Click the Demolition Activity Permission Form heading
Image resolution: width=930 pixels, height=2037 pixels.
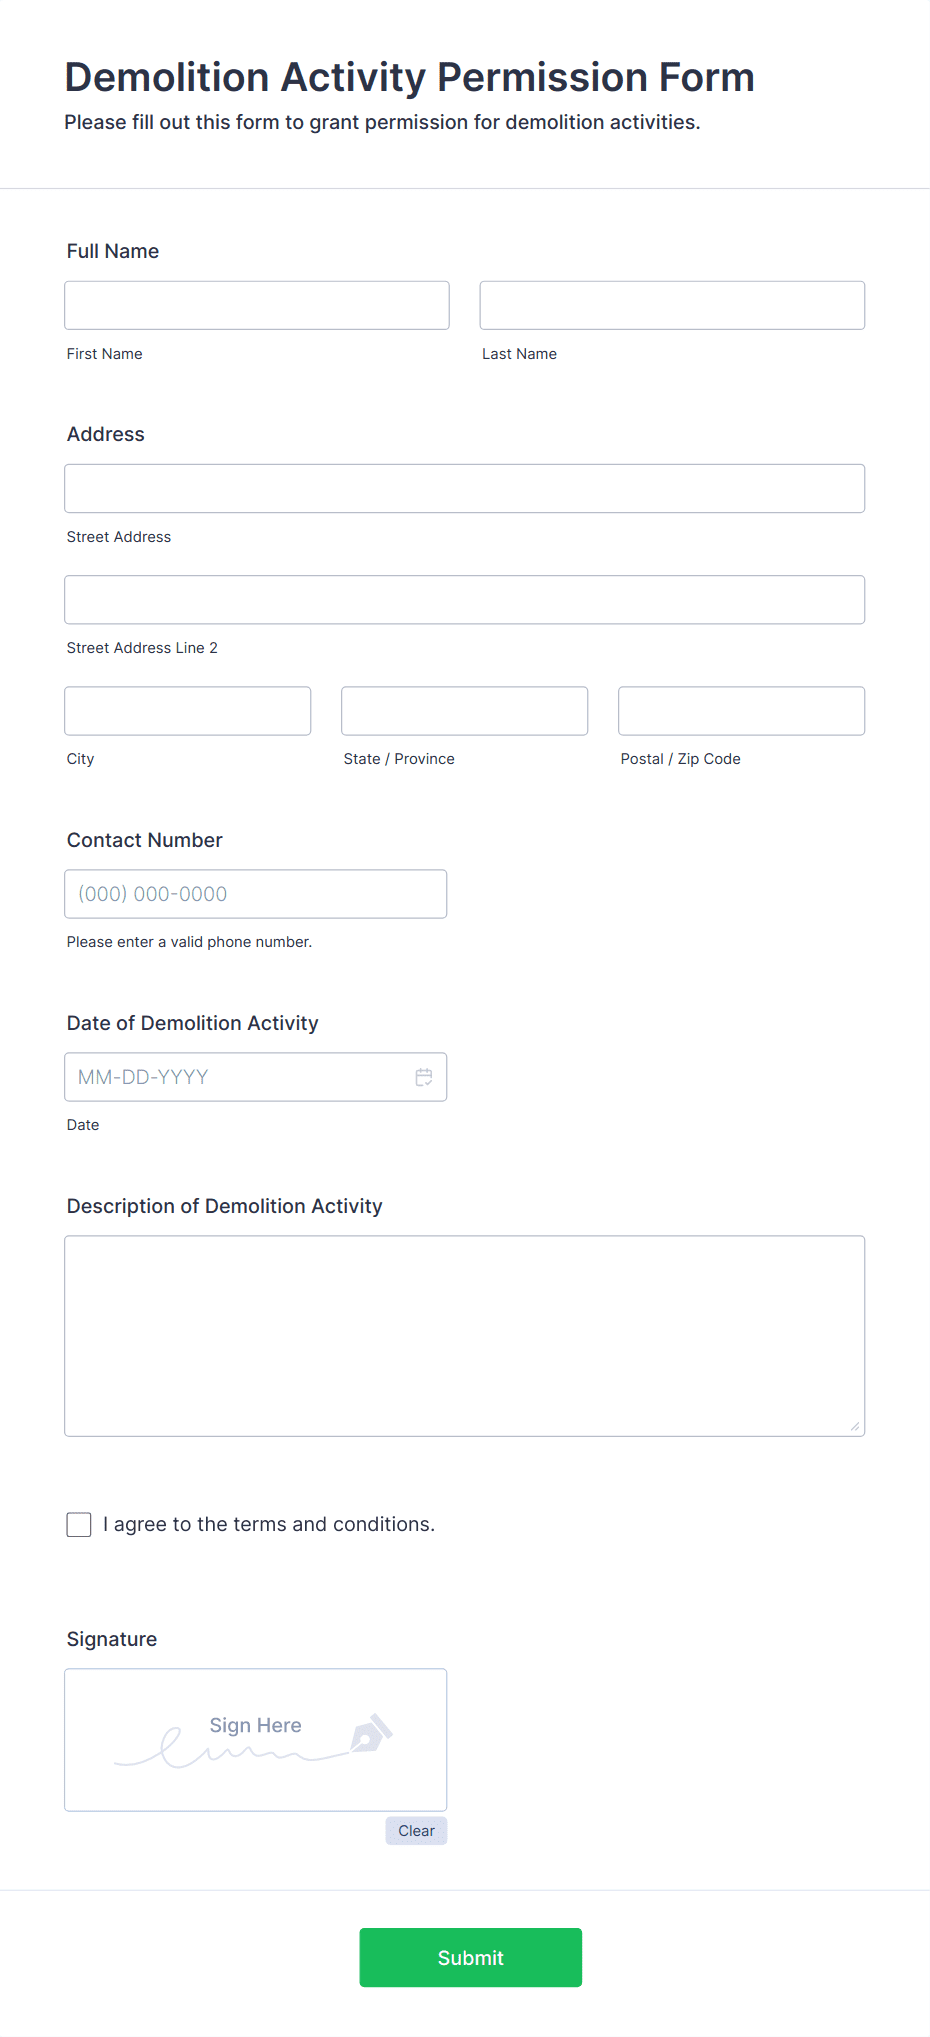(410, 77)
